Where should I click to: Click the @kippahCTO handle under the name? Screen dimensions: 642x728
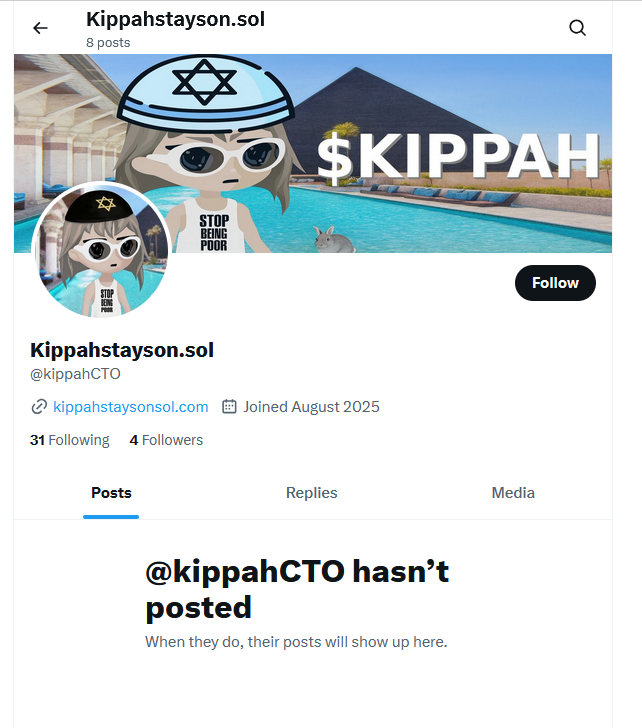75,374
